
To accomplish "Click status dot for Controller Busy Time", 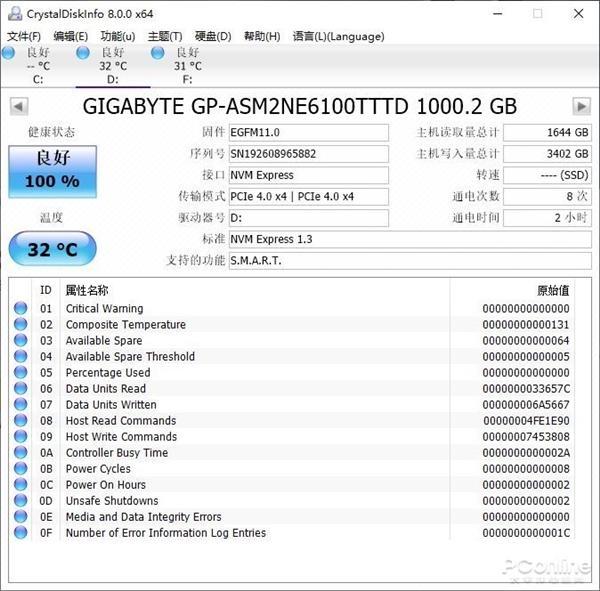I will click(x=21, y=452).
